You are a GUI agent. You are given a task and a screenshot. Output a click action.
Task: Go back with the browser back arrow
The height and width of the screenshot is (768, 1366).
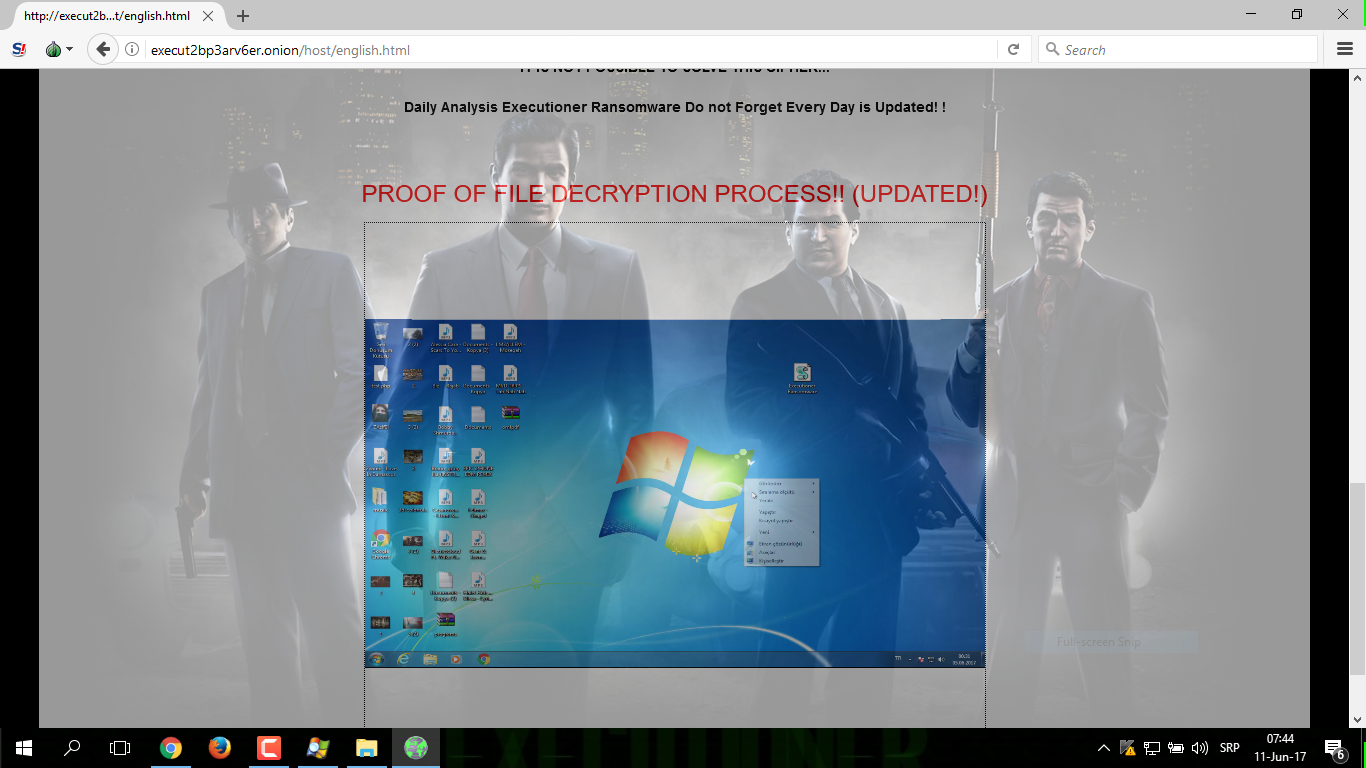pos(103,49)
